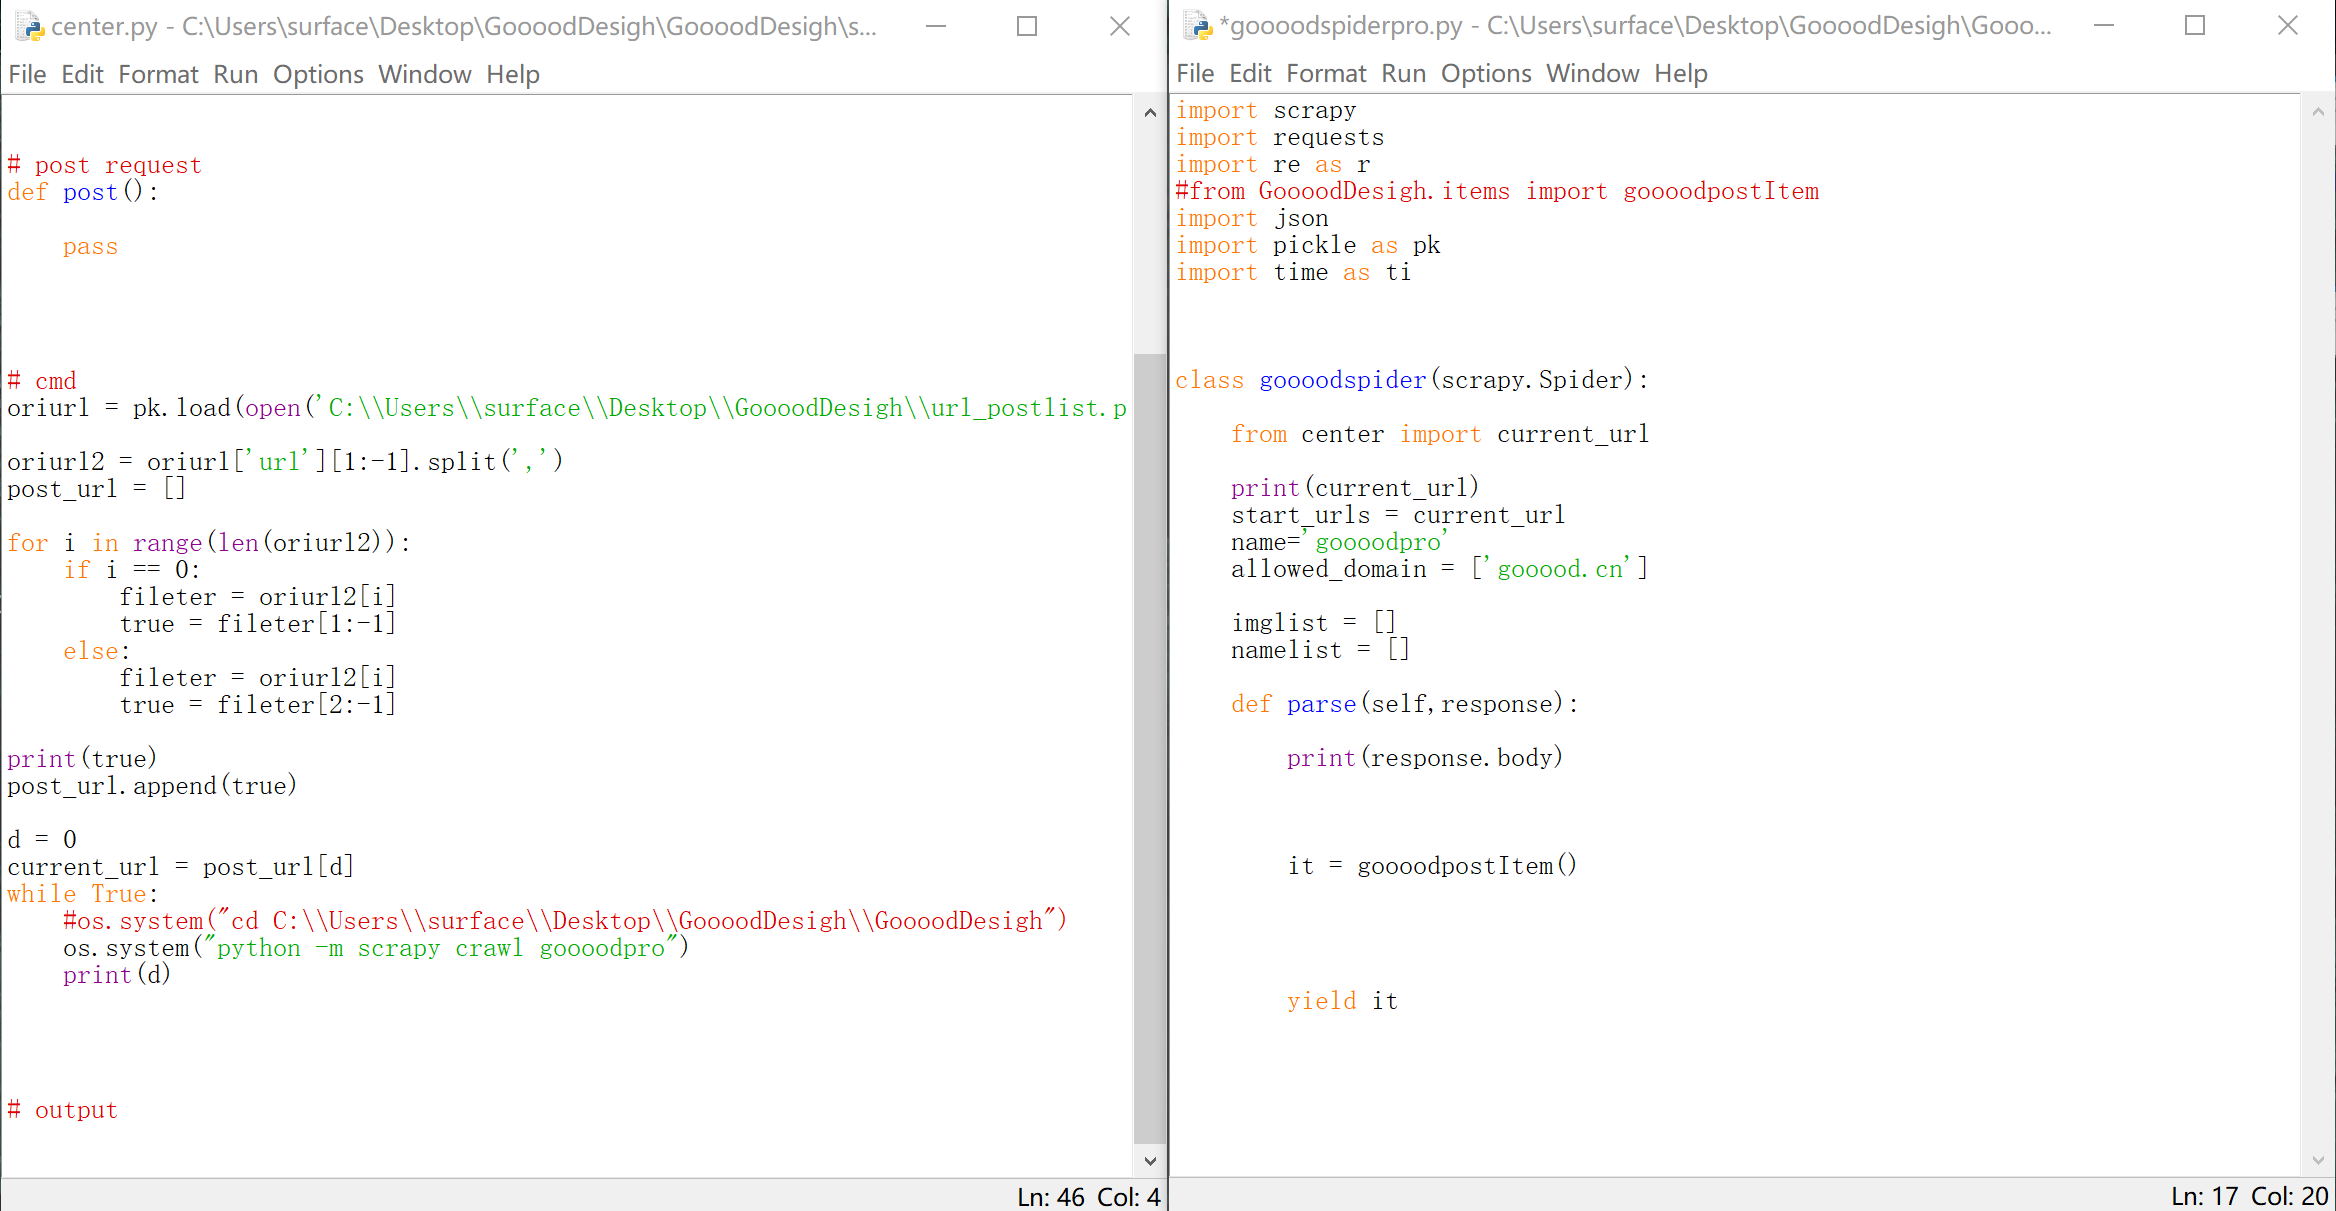The image size is (2336, 1211).
Task: Click the 'start_urls = current_url' line
Action: [1398, 515]
